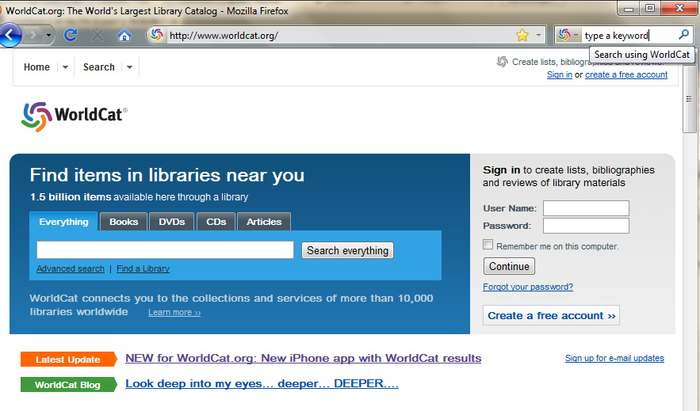Click the WorldCat logo
Image resolution: width=700 pixels, height=411 pixels.
74,116
